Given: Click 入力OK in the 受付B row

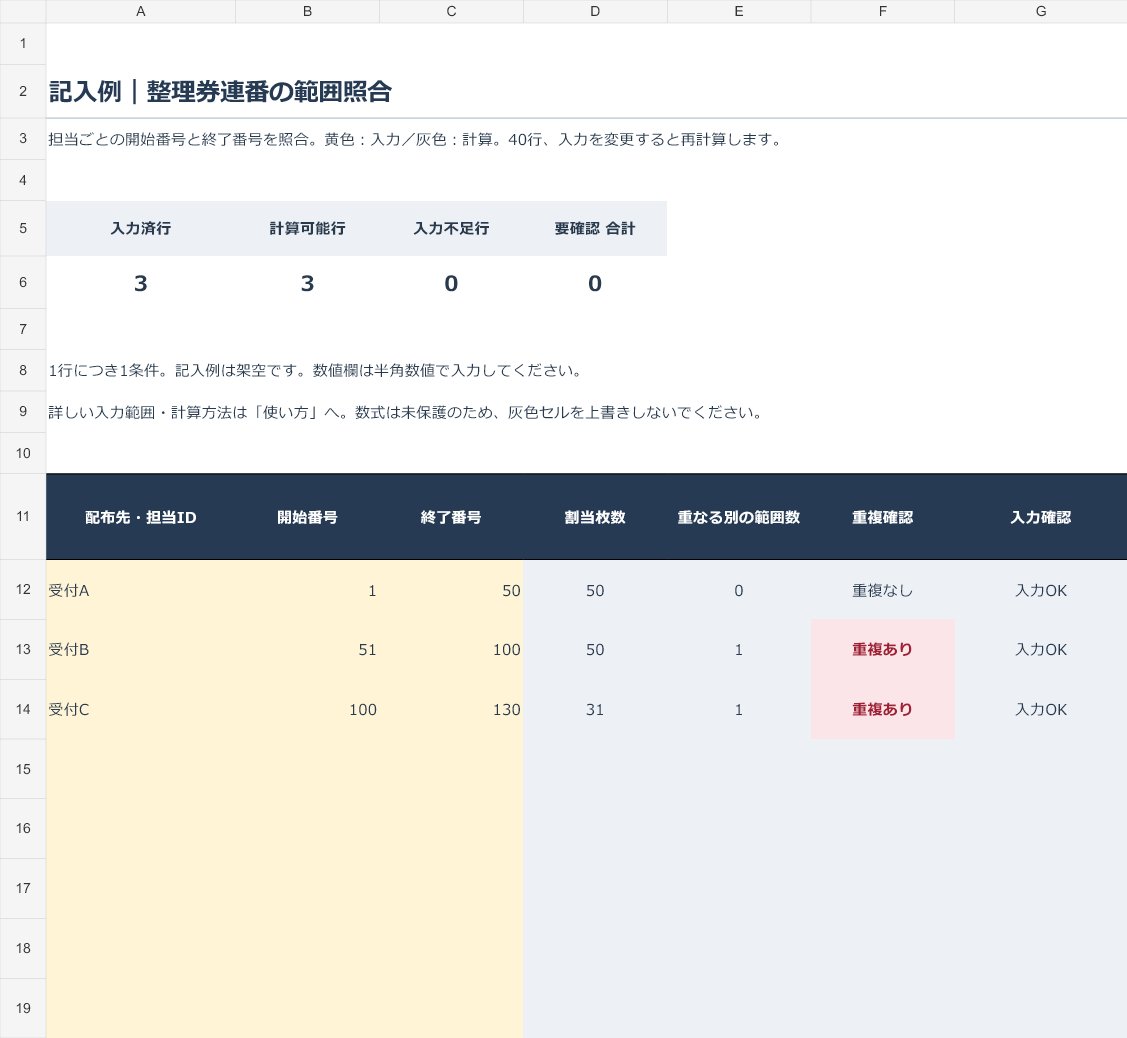Looking at the screenshot, I should [x=1041, y=650].
